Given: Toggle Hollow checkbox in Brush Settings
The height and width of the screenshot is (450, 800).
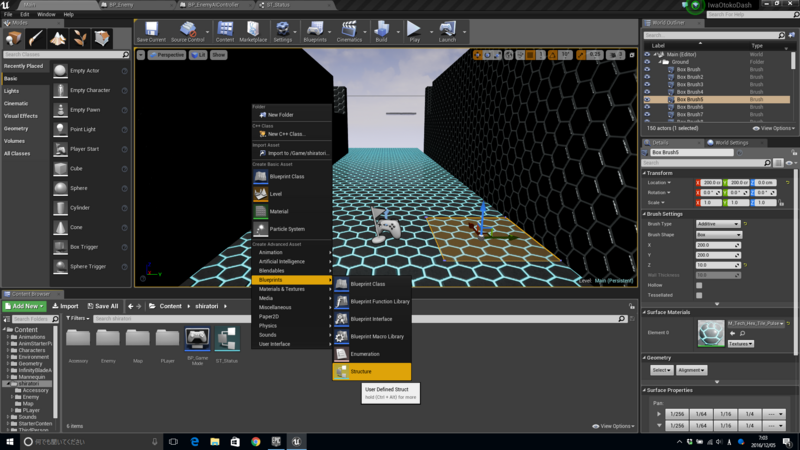Looking at the screenshot, I should pyautogui.click(x=699, y=285).
